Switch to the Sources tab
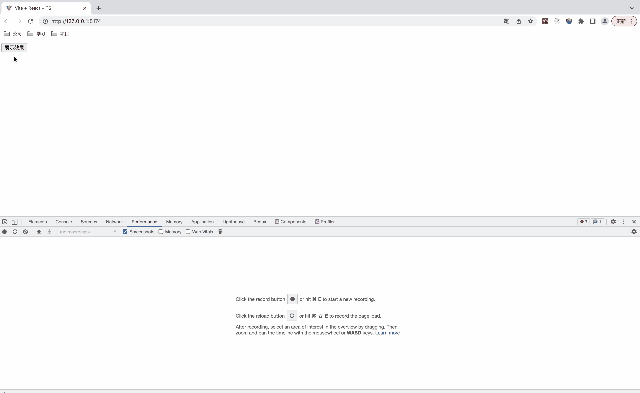 (89, 222)
